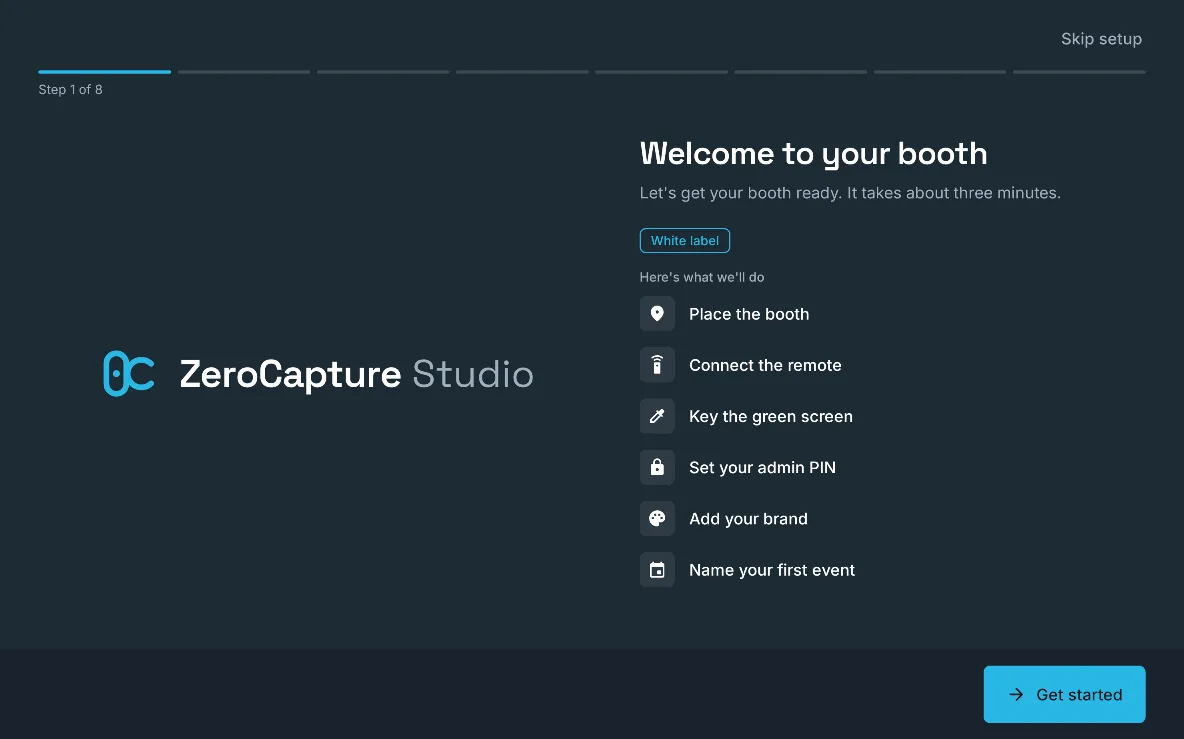Skip the setup wizard
Viewport: 1184px width, 739px height.
(x=1101, y=38)
